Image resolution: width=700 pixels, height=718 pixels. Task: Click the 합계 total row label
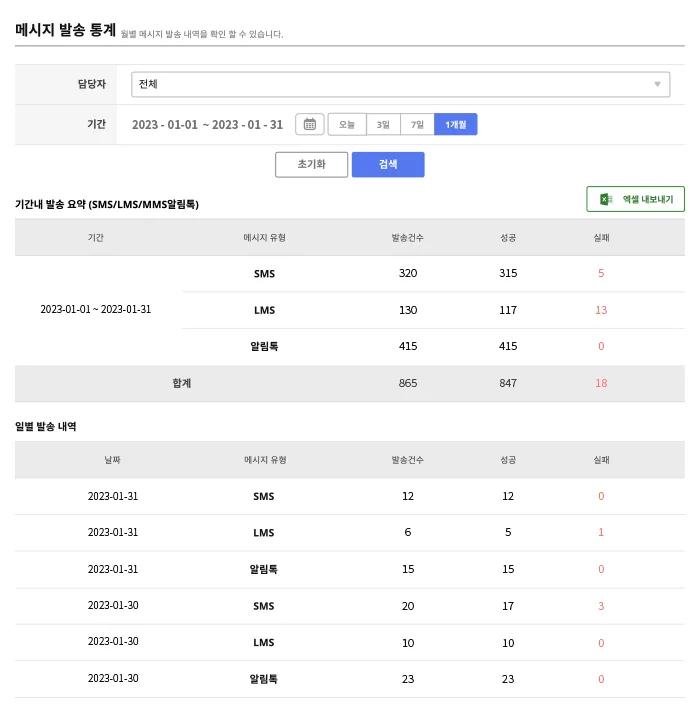(x=181, y=383)
